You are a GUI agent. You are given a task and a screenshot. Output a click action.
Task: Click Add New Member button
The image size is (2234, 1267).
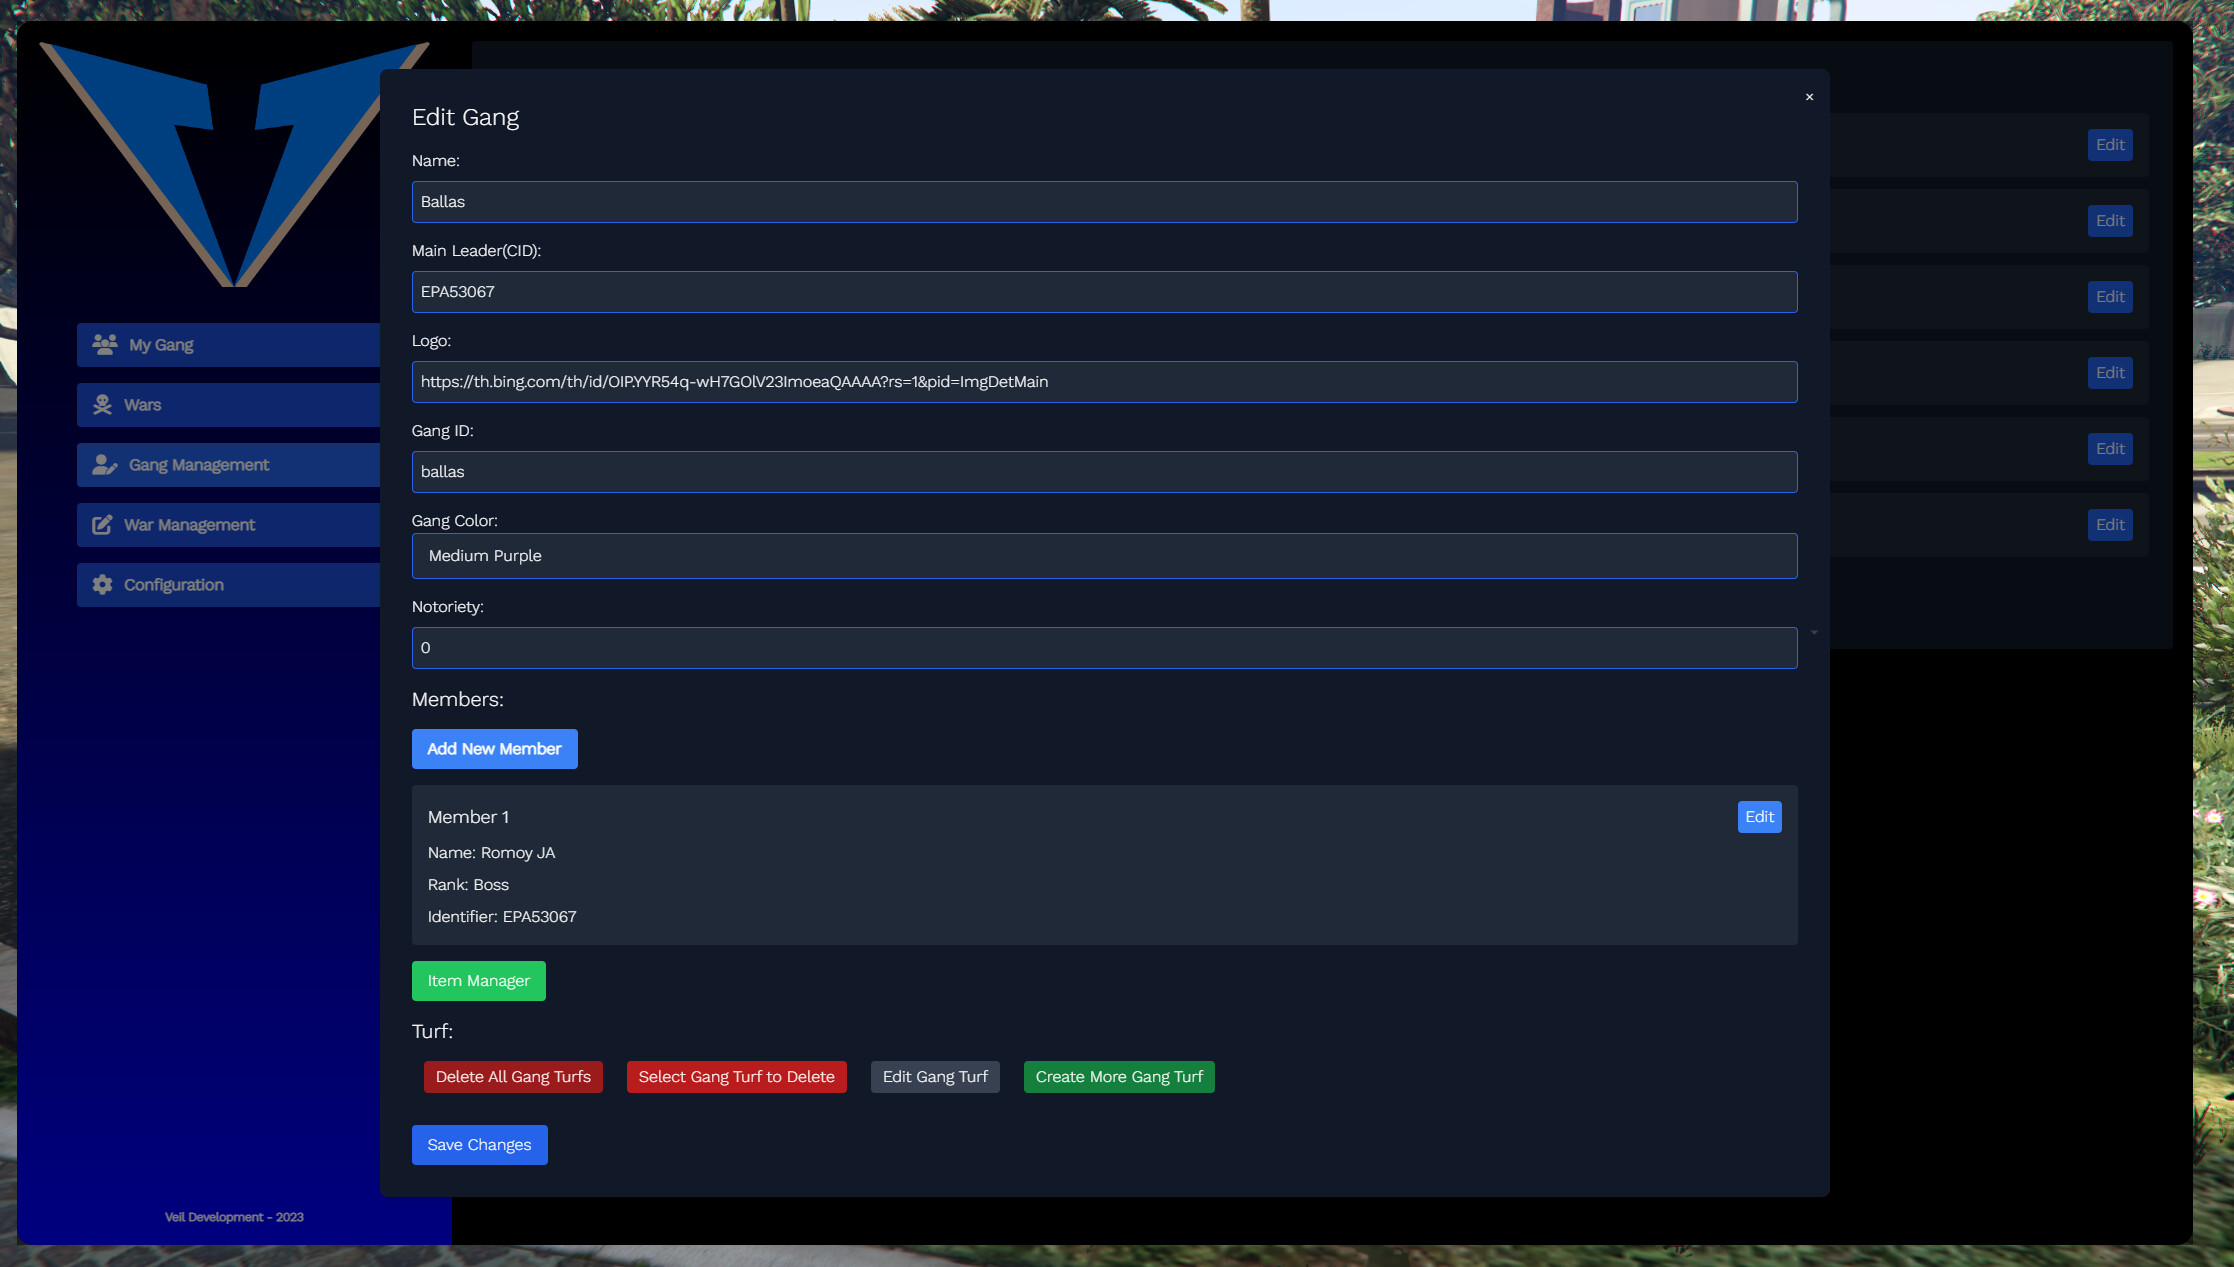[494, 749]
